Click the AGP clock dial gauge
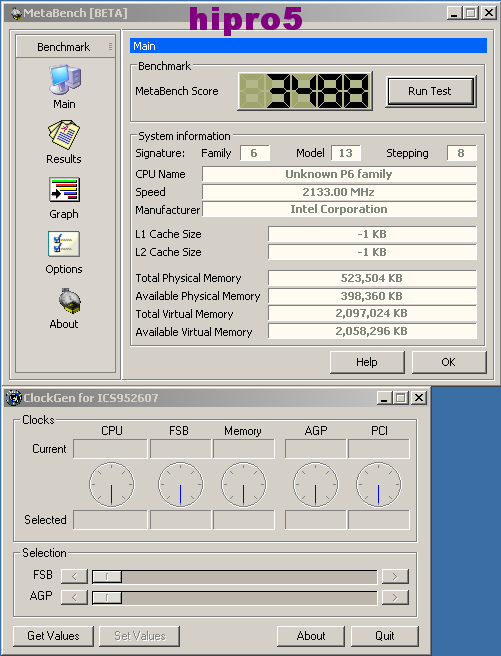This screenshot has width=501, height=656. [x=316, y=484]
